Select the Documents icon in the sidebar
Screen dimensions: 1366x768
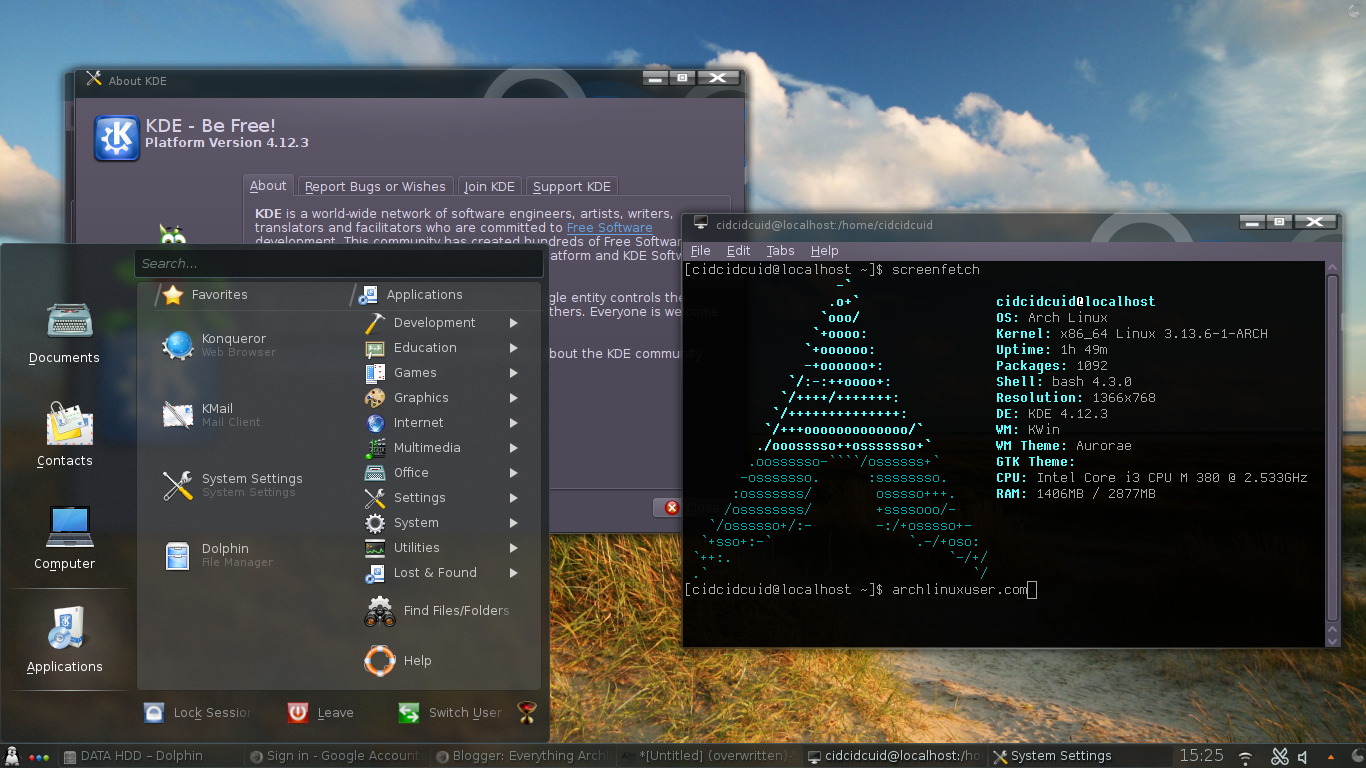coord(64,330)
